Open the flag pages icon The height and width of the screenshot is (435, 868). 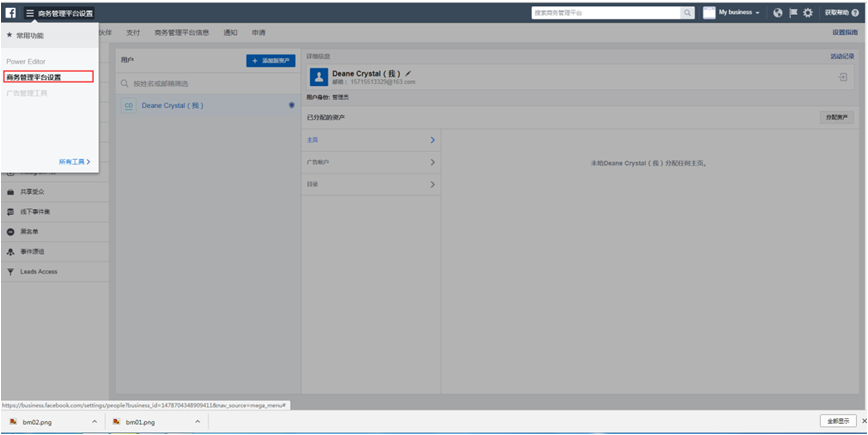click(x=793, y=13)
